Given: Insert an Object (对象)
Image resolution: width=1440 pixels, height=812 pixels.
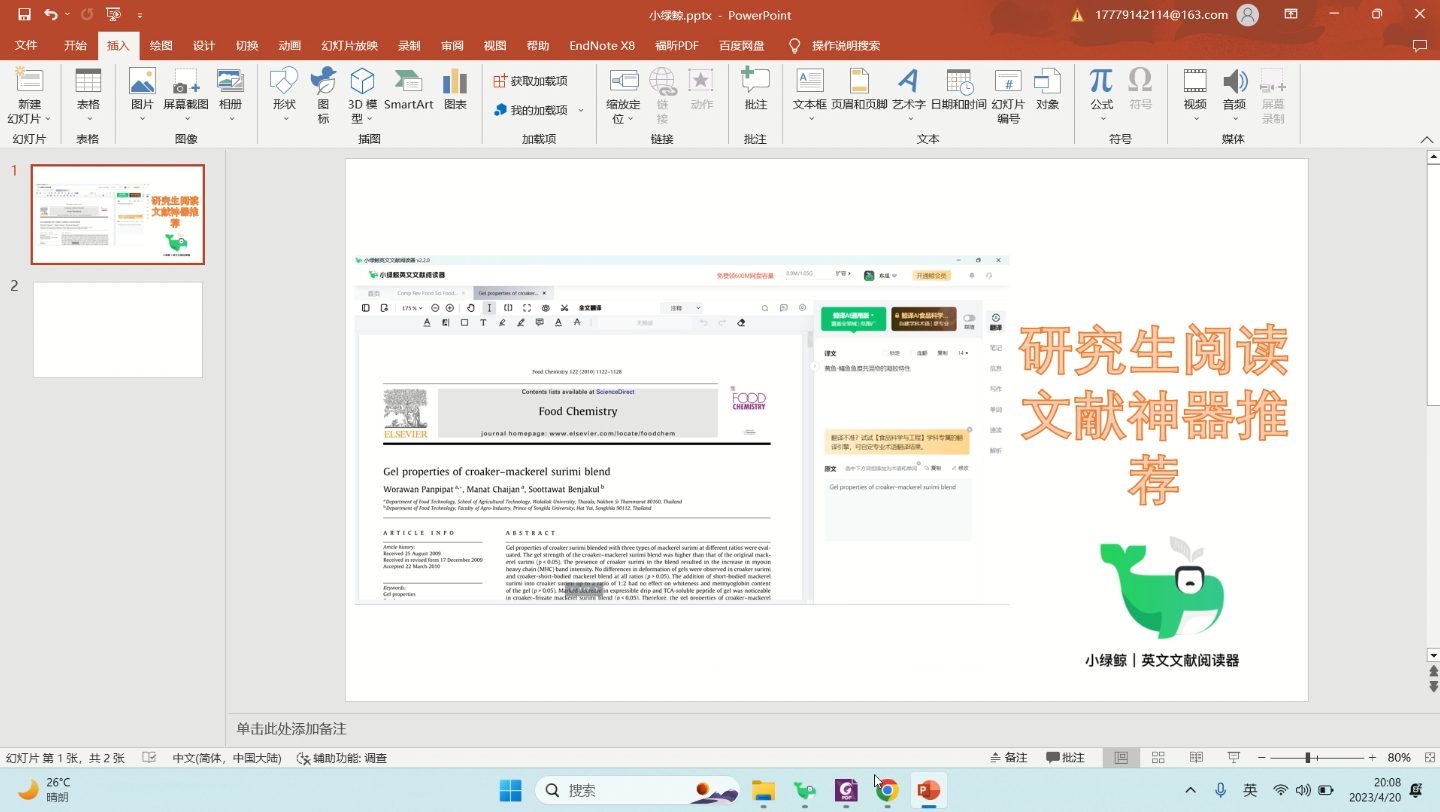Looking at the screenshot, I should [1047, 90].
